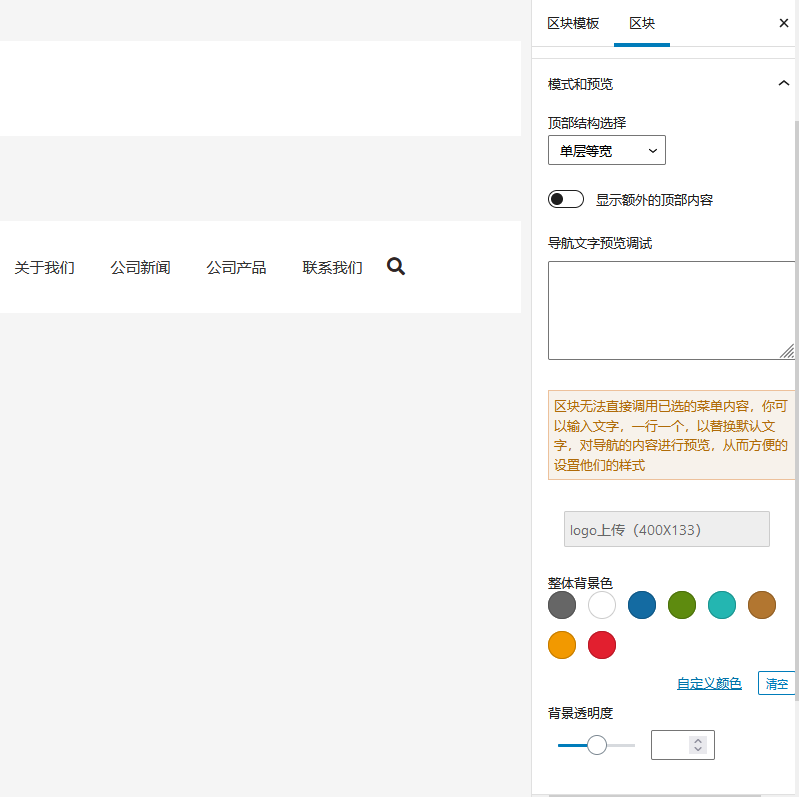
Task: Close the block settings sidebar
Action: click(784, 23)
